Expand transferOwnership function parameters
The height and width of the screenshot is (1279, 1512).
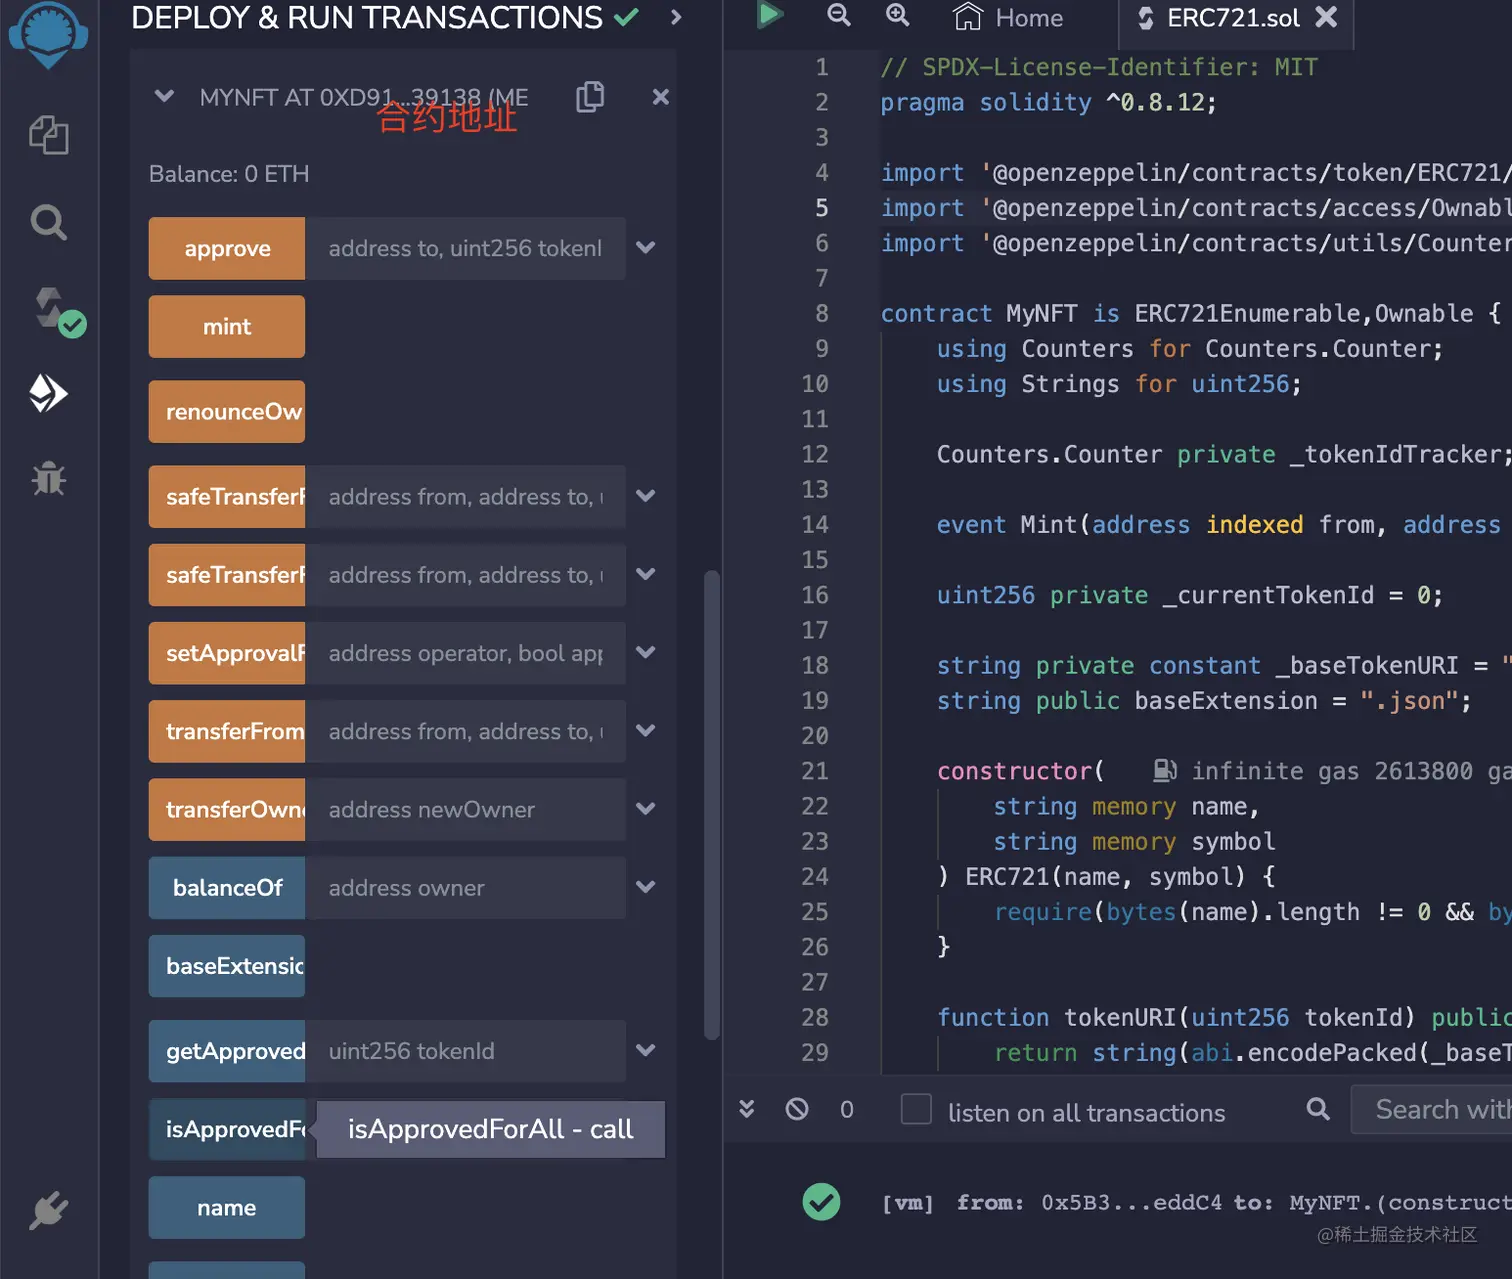pos(646,809)
